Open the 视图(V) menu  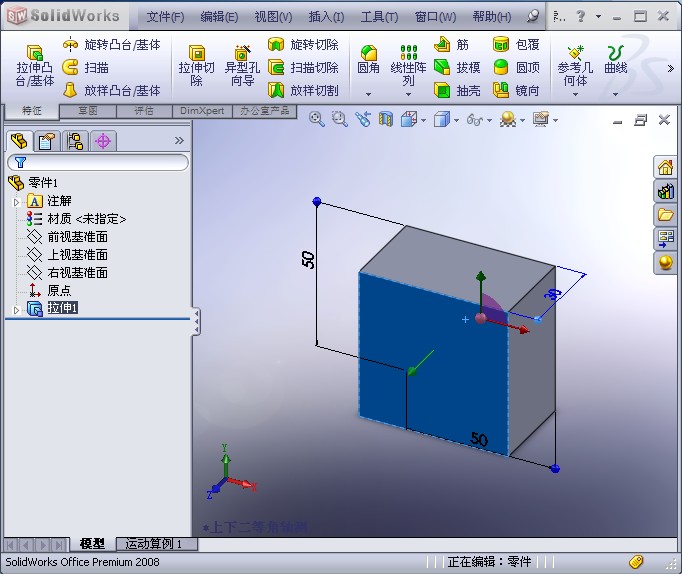point(273,17)
